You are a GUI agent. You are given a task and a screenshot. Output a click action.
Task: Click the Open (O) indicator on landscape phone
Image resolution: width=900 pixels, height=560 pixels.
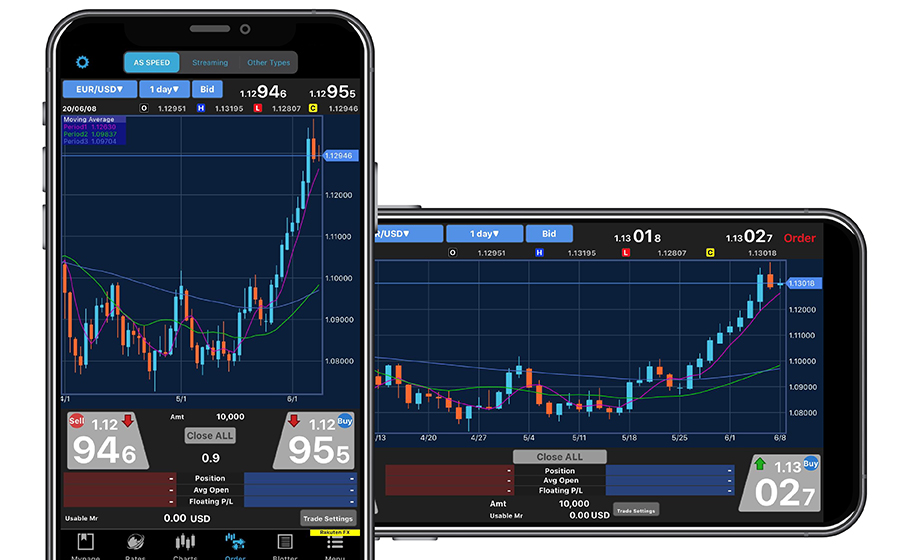pyautogui.click(x=452, y=252)
